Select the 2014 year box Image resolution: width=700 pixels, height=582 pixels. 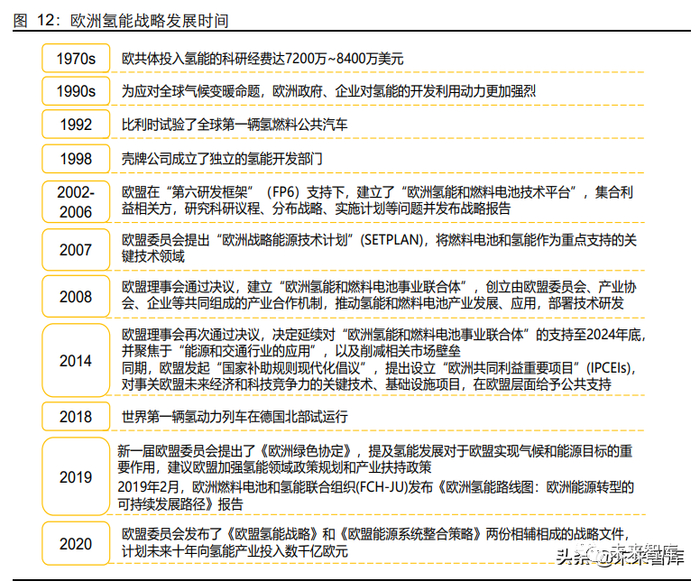(x=76, y=360)
